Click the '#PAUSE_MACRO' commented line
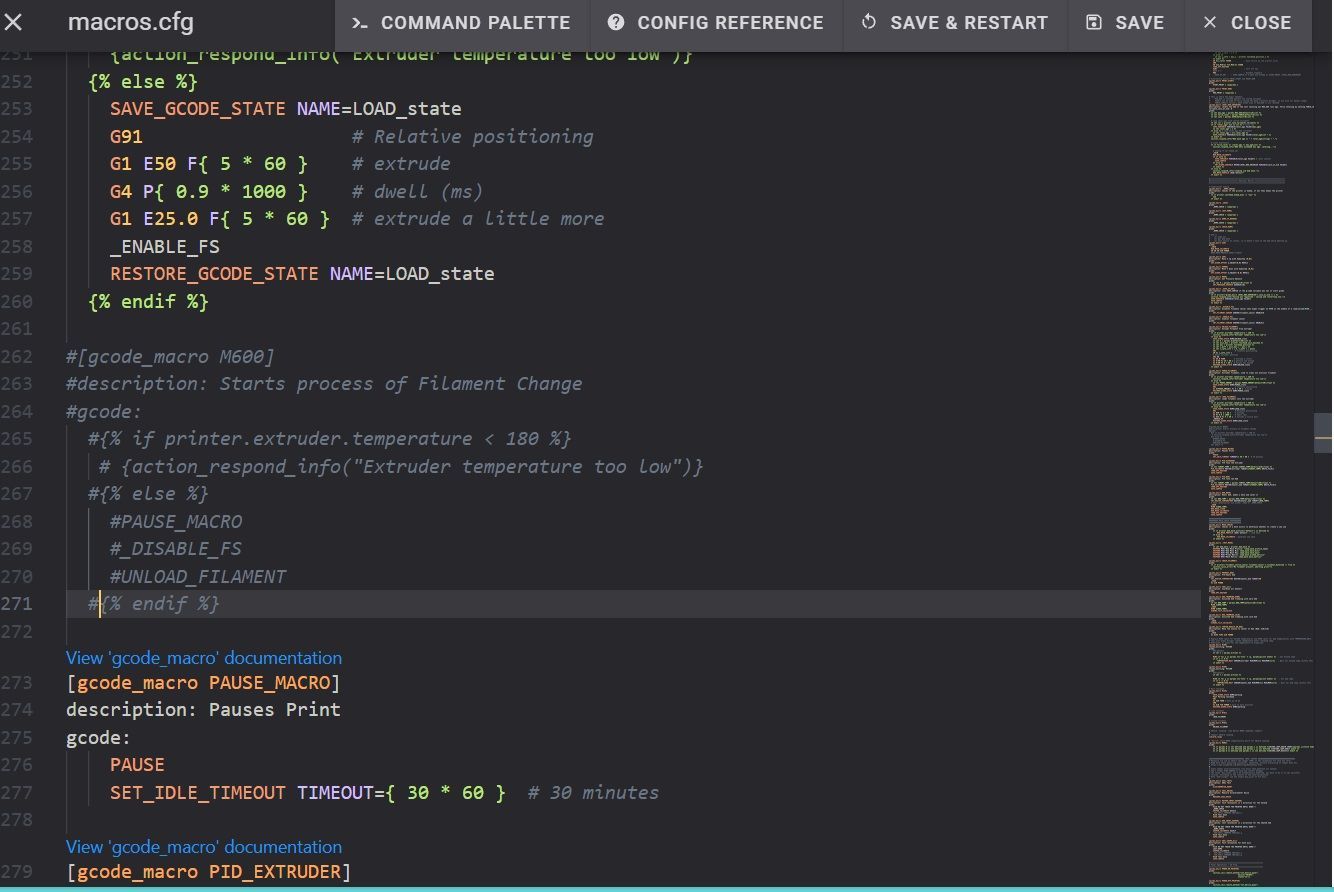This screenshot has width=1334, height=892. (176, 521)
